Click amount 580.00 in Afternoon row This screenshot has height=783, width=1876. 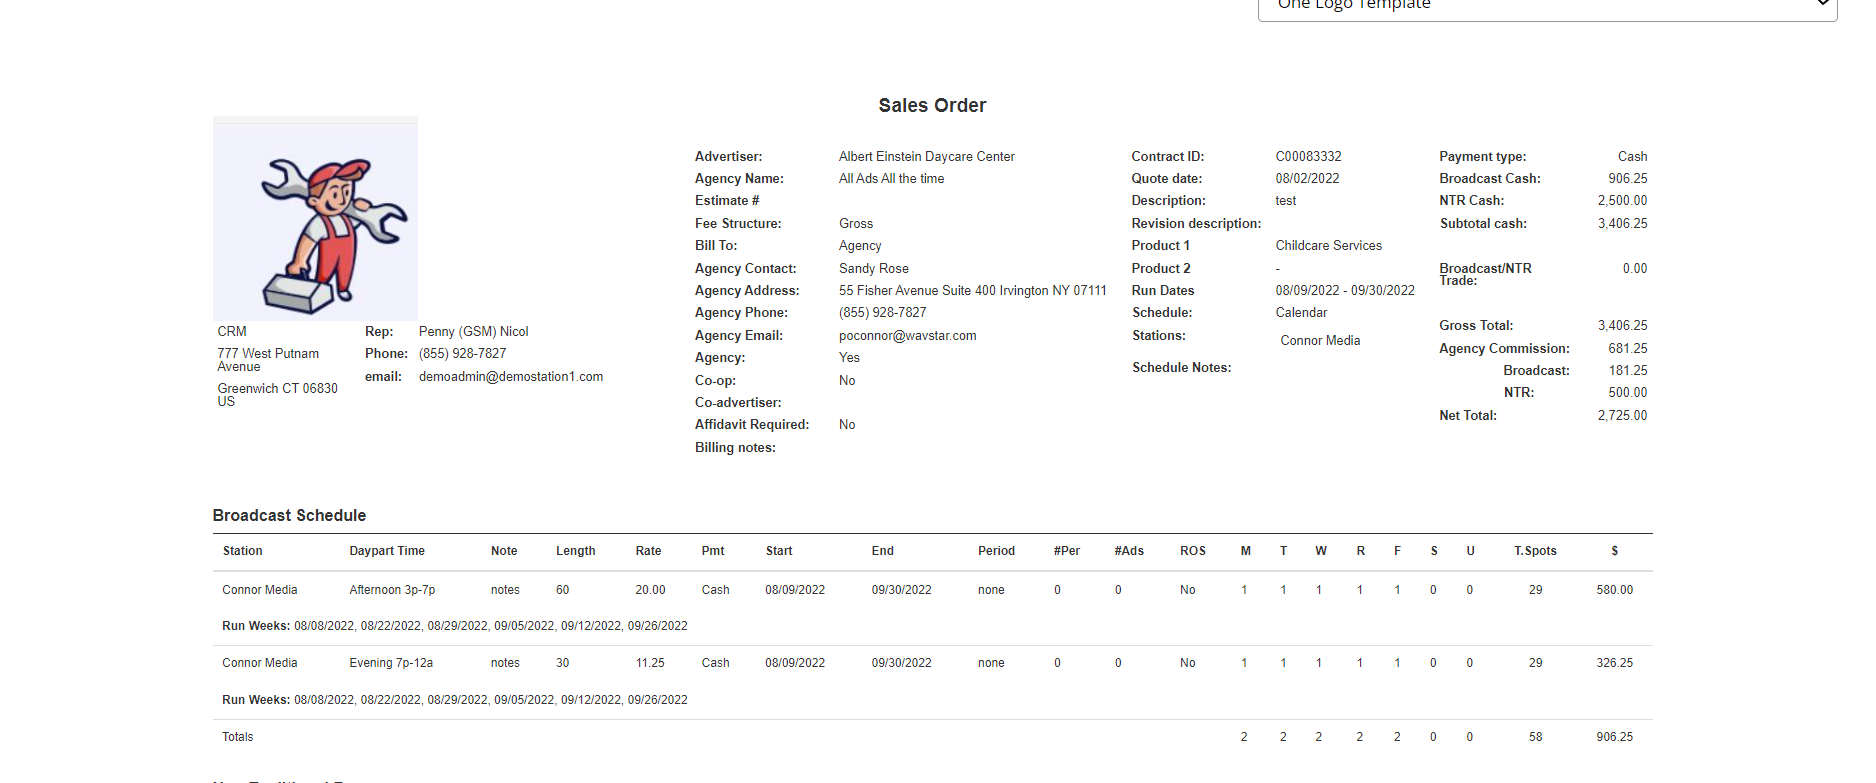(1614, 590)
